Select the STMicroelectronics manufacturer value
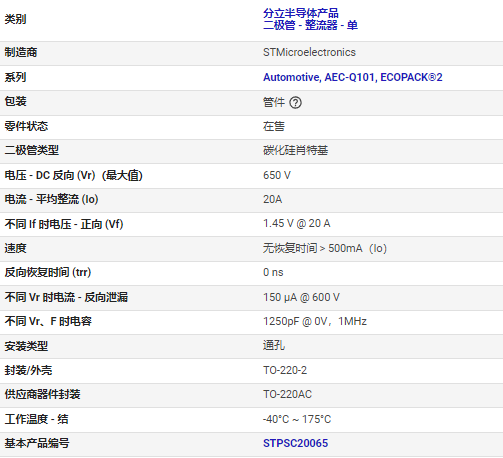This screenshot has width=503, height=458. (x=309, y=52)
